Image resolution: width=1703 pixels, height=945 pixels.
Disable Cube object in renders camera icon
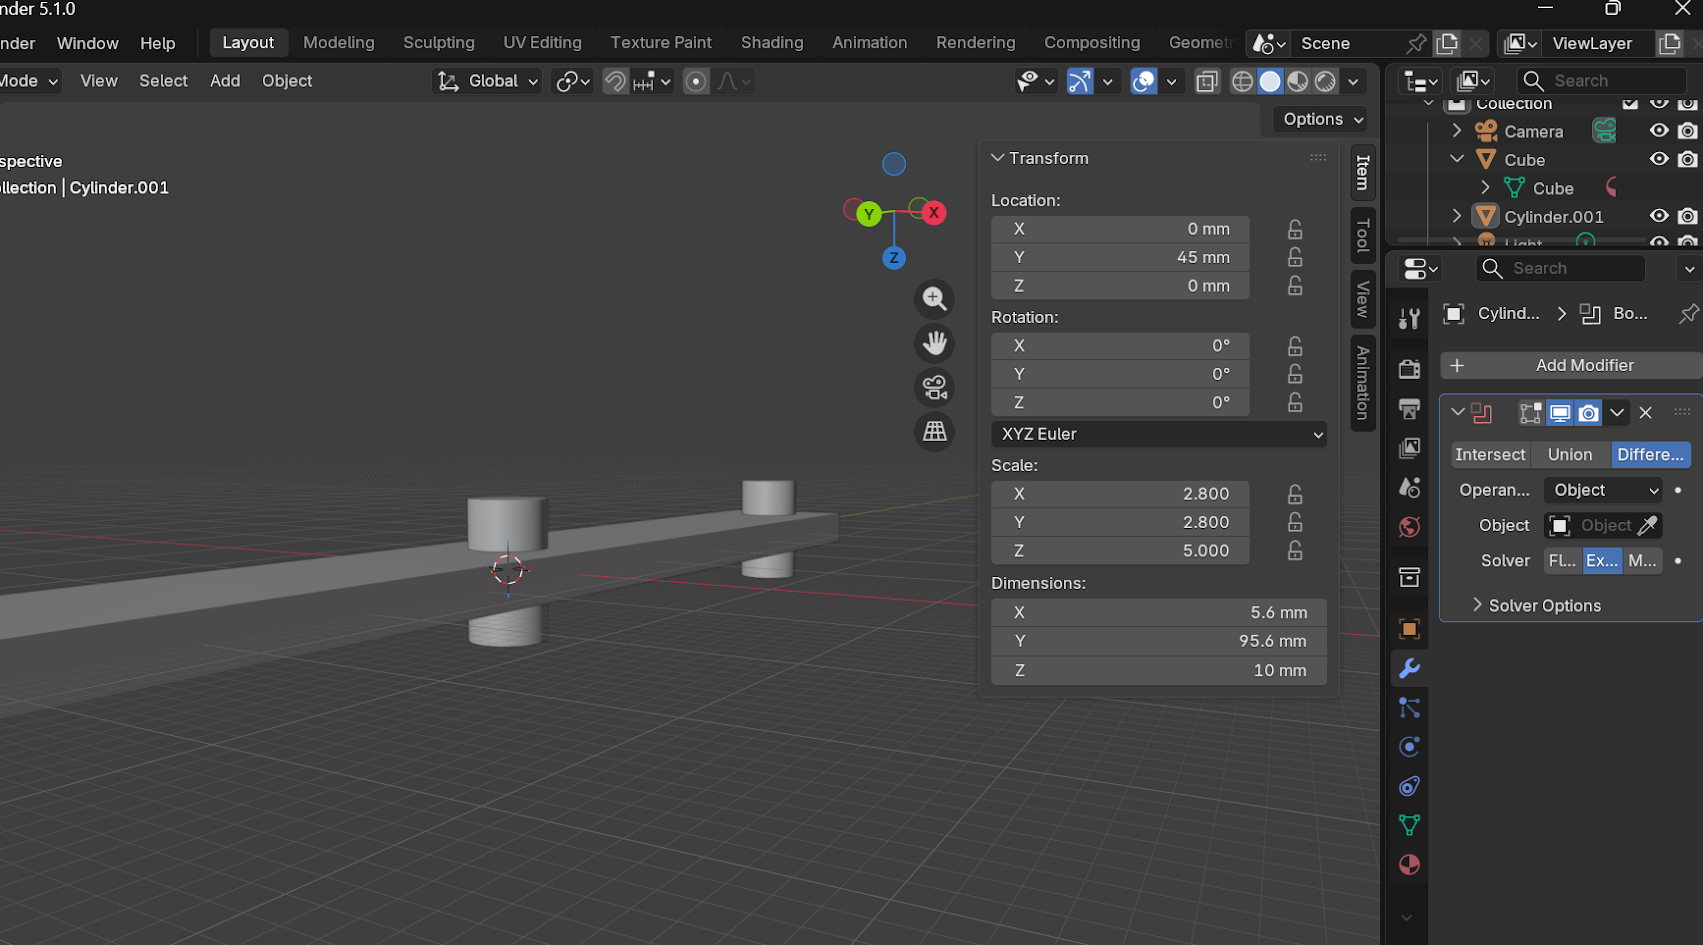pos(1688,159)
